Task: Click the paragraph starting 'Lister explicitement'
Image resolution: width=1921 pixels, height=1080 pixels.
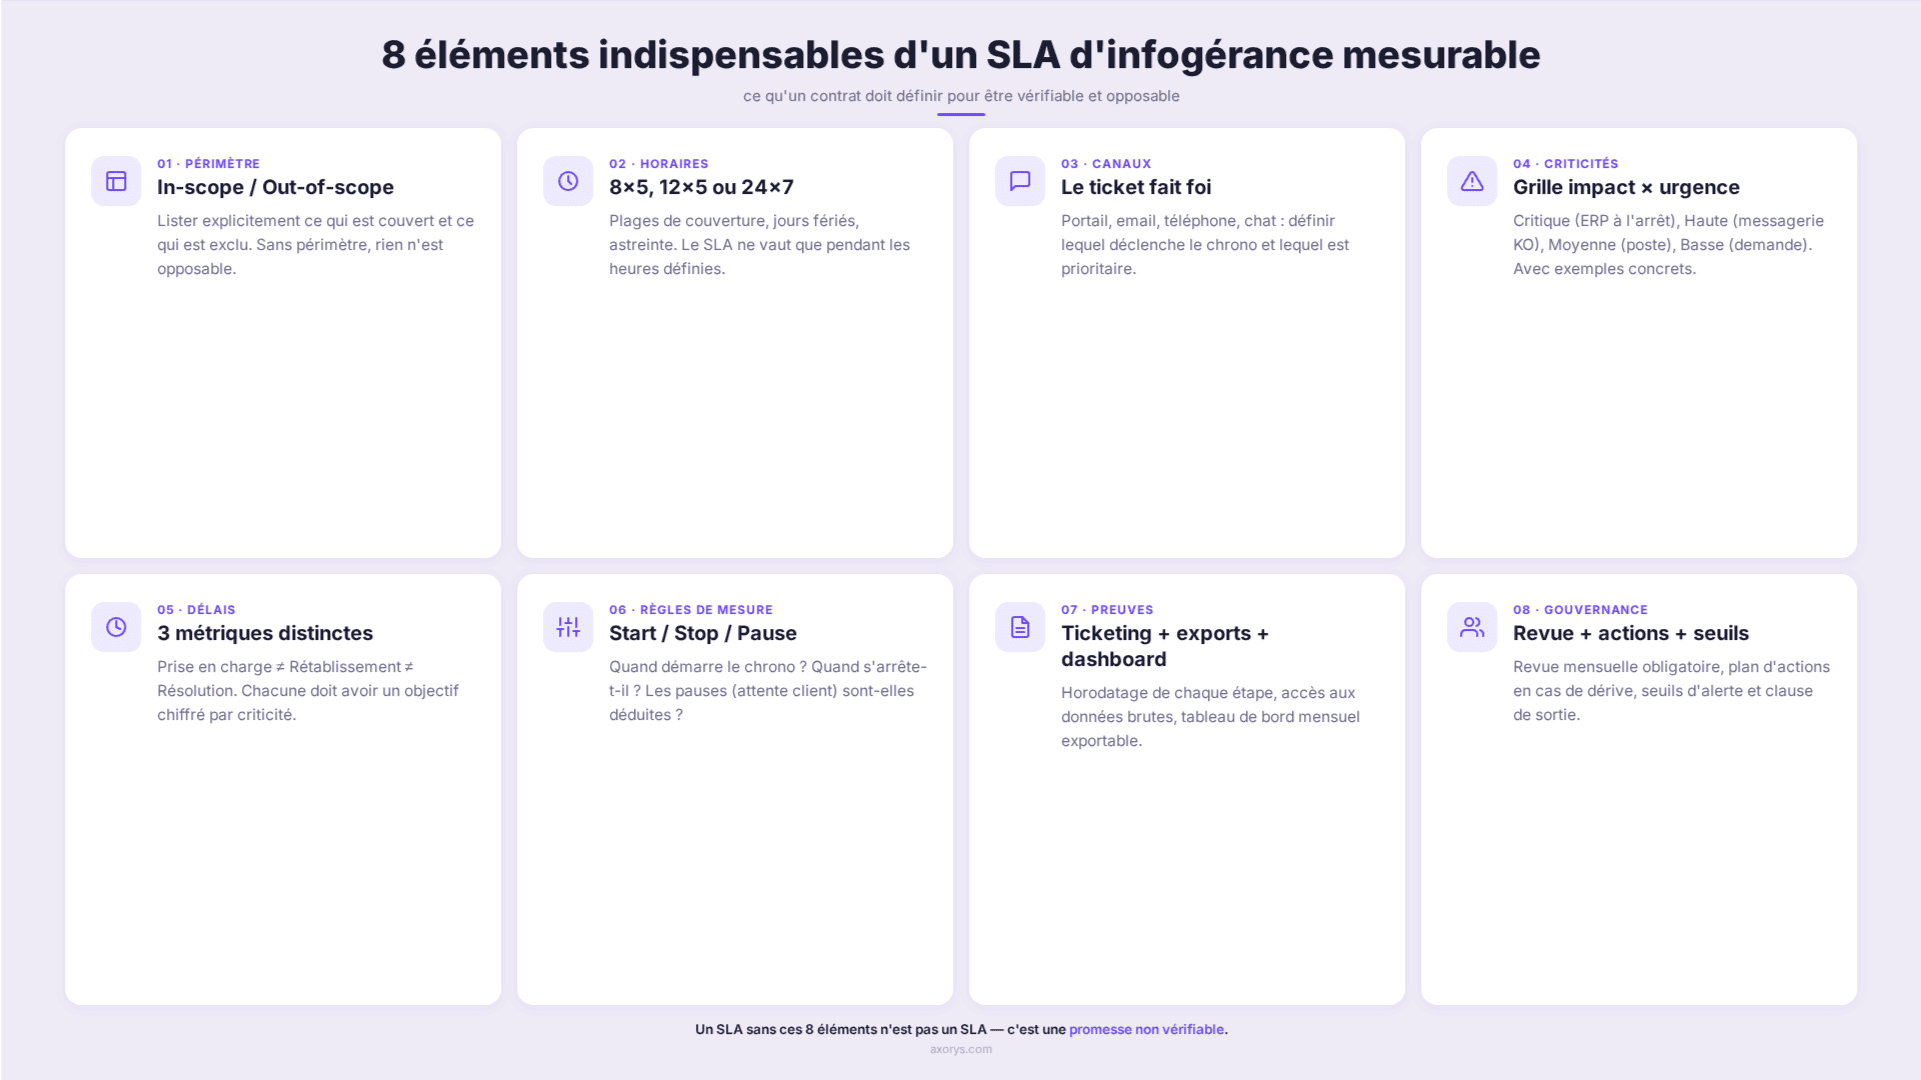Action: (316, 245)
